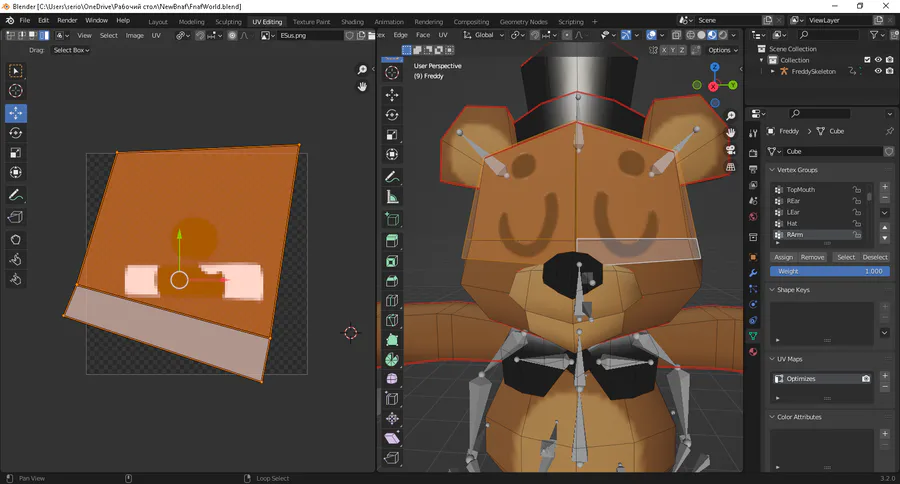Toggle lock on TopMouth vertex group

coord(857,189)
